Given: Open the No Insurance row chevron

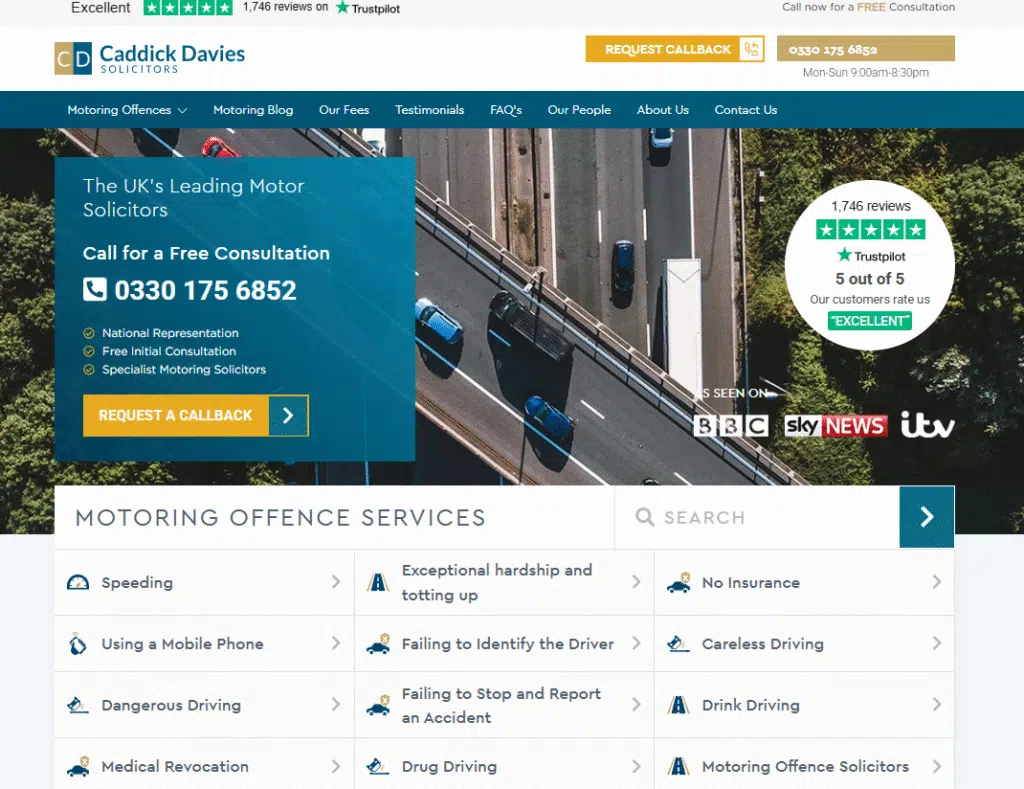Looking at the screenshot, I should click(x=936, y=582).
